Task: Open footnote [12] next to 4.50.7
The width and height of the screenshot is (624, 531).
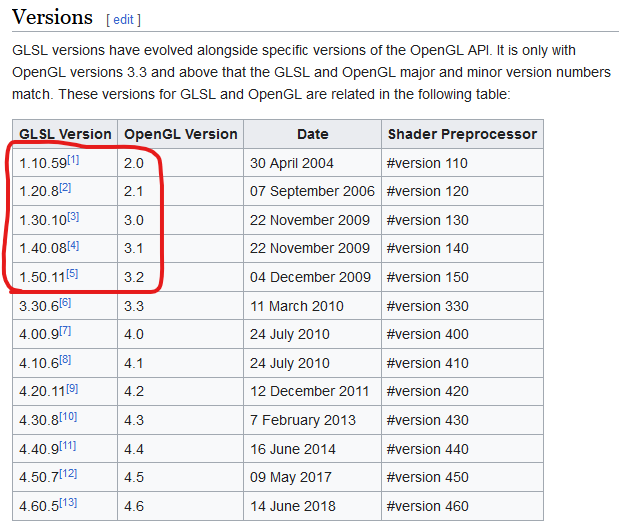Action: pos(68,473)
